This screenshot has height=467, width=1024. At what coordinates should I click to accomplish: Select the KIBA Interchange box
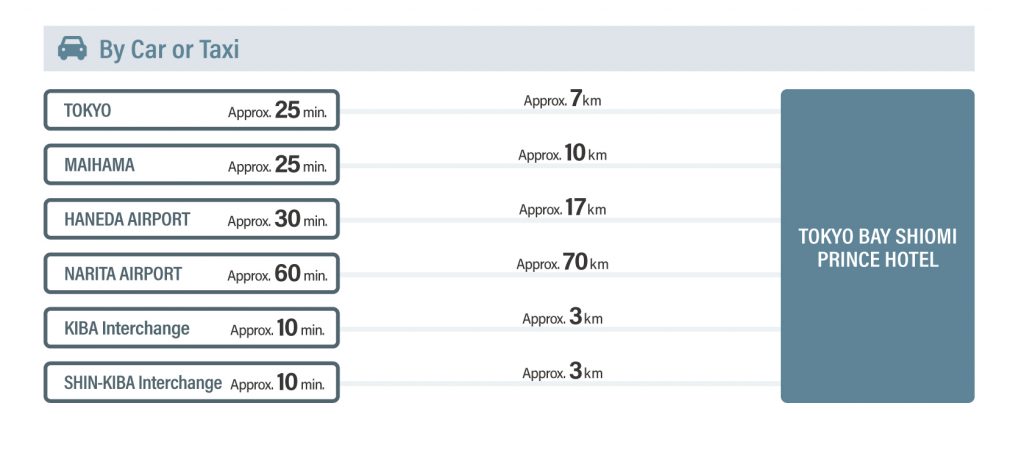click(191, 327)
